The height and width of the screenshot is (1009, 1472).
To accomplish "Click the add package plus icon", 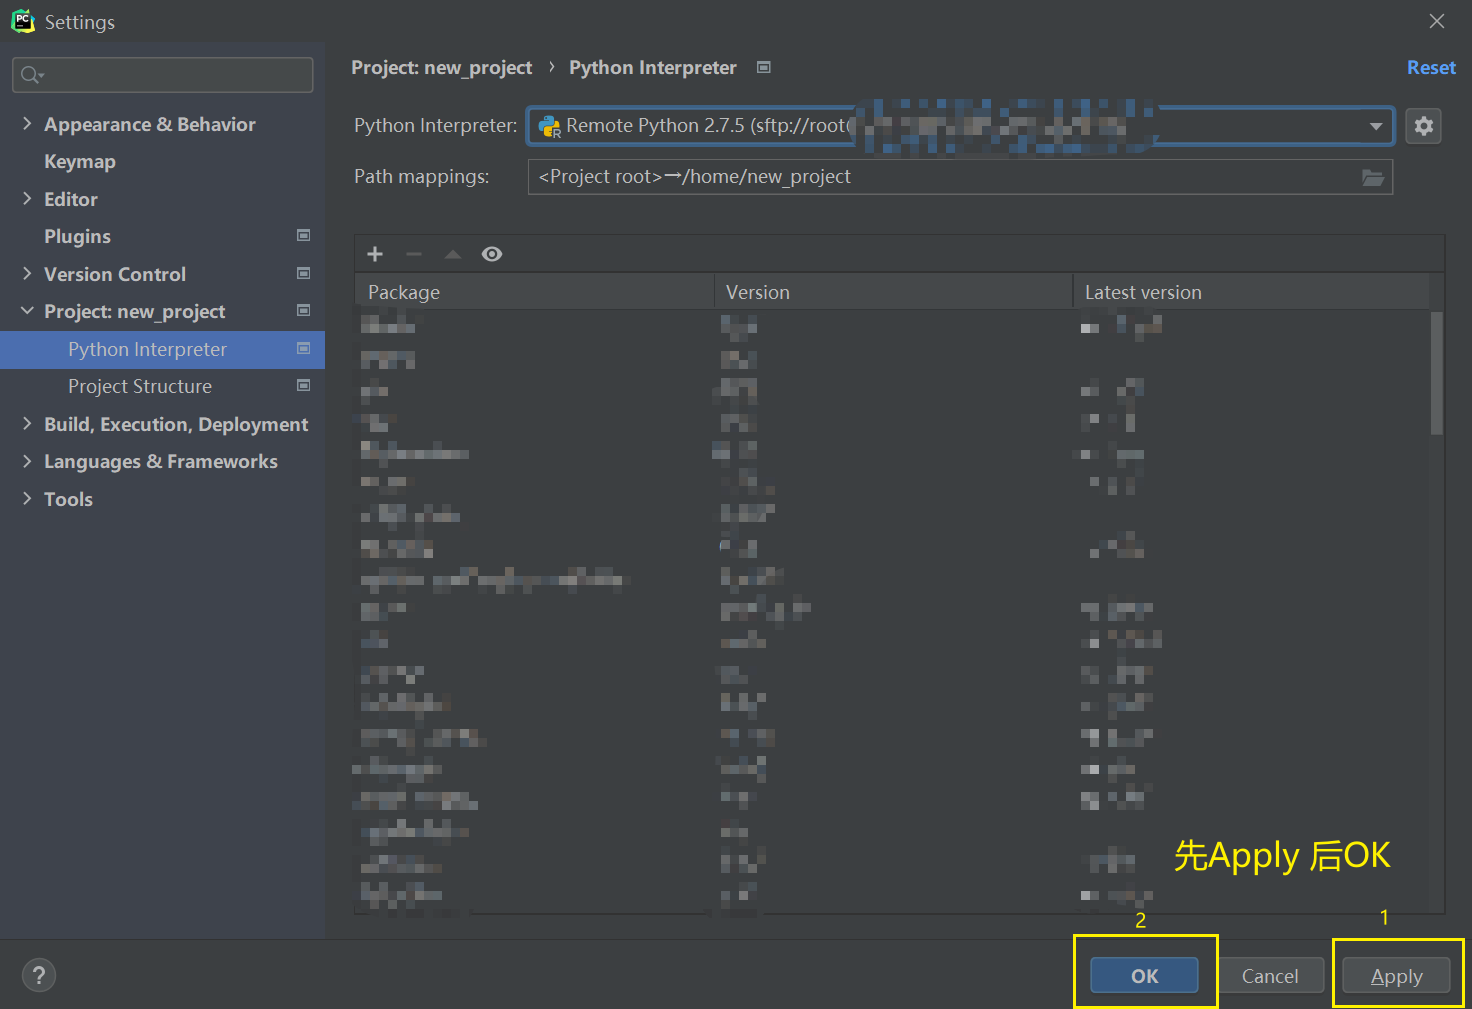I will [x=375, y=254].
